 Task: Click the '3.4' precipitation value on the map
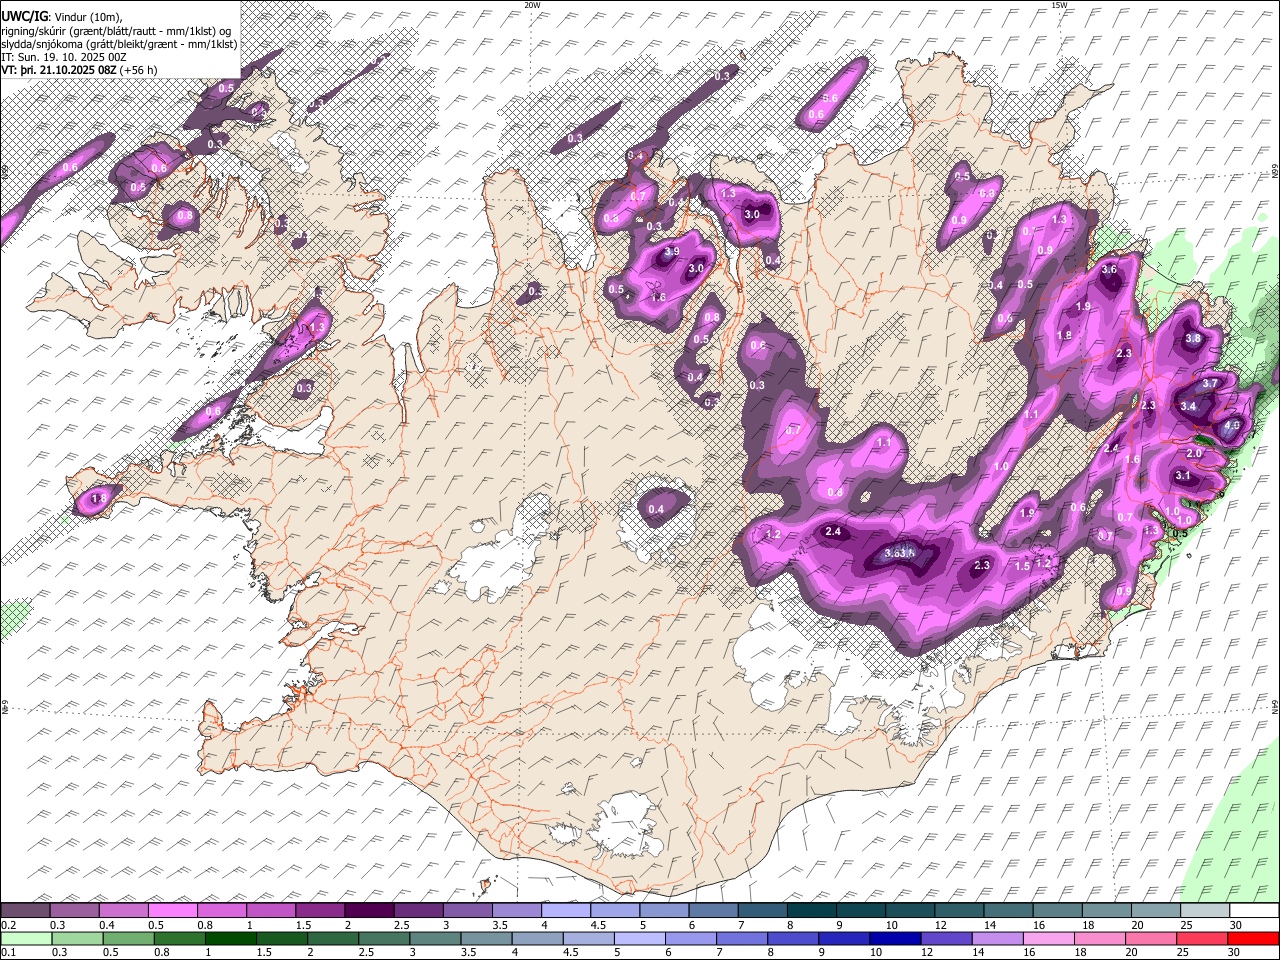(1188, 406)
